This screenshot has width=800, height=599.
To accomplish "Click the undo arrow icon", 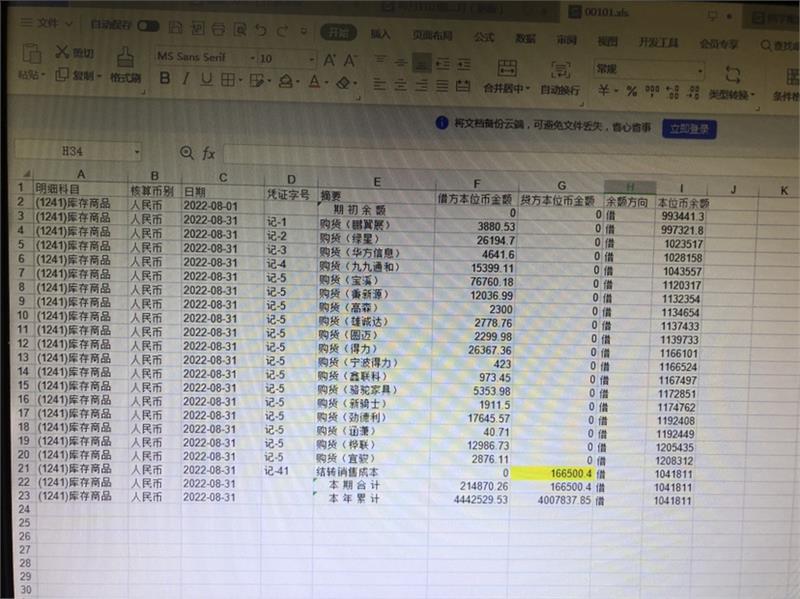I will point(262,30).
